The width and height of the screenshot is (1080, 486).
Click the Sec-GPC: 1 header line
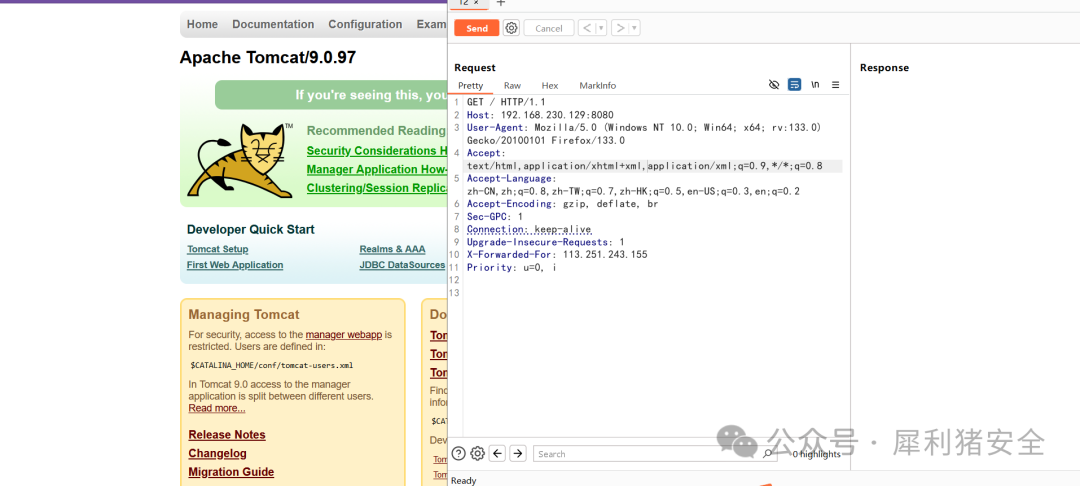click(495, 217)
